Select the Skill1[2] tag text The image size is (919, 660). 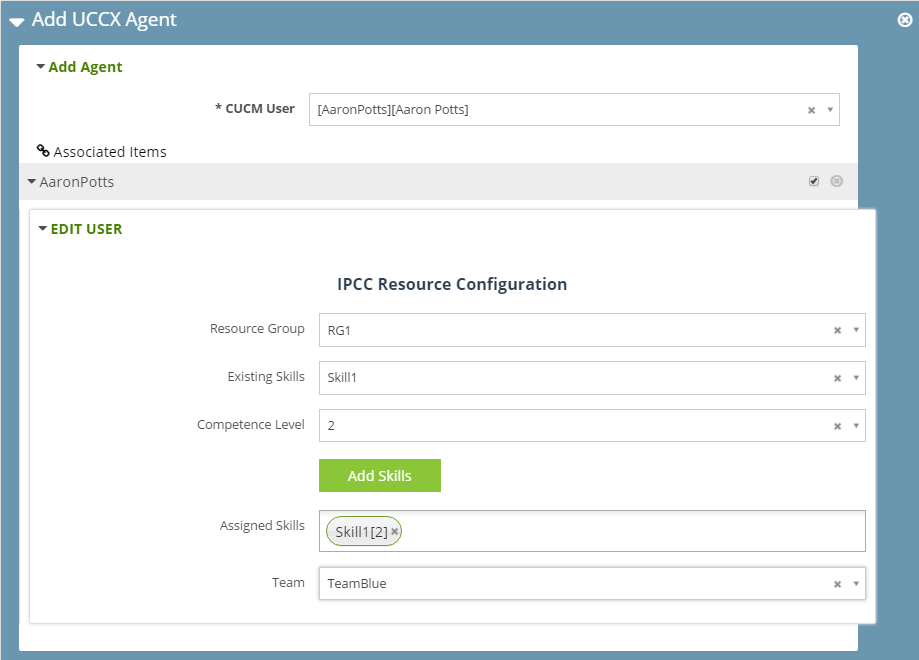361,532
